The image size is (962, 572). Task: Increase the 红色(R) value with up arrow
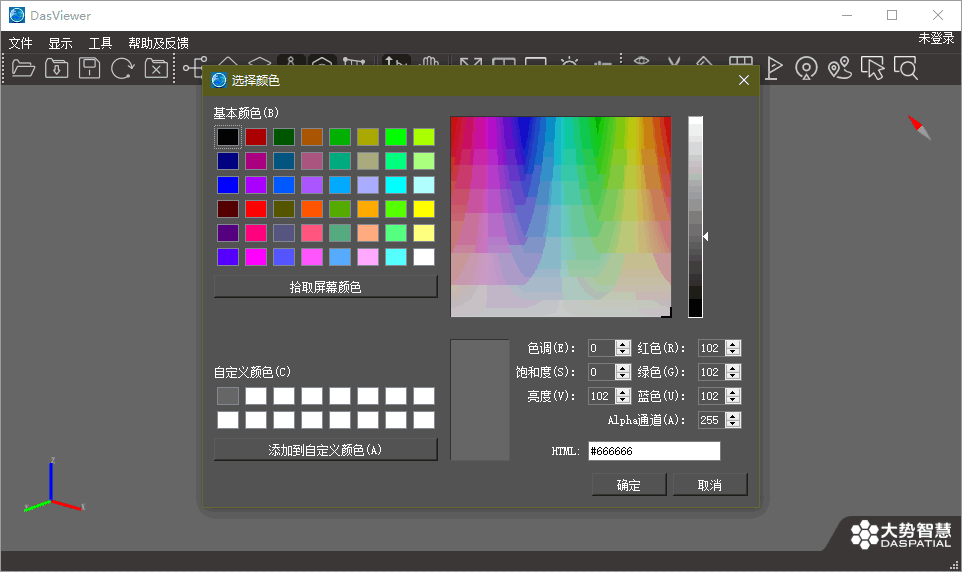click(733, 344)
